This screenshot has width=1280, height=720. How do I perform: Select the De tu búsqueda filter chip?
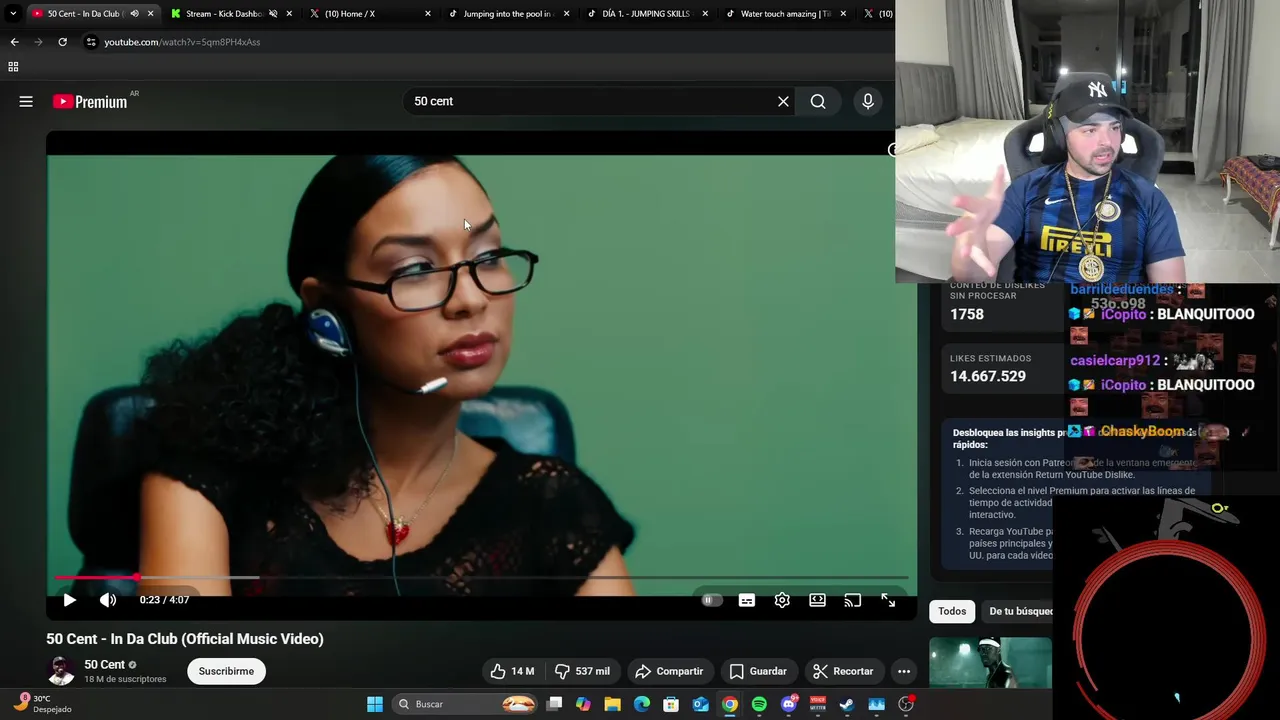1020,611
